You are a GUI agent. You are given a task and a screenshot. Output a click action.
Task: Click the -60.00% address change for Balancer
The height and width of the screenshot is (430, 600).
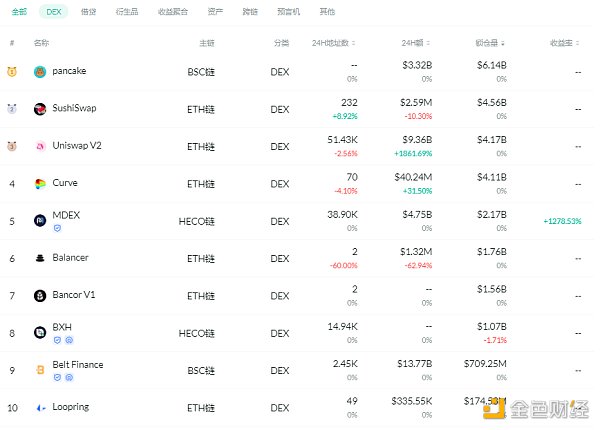(x=343, y=265)
